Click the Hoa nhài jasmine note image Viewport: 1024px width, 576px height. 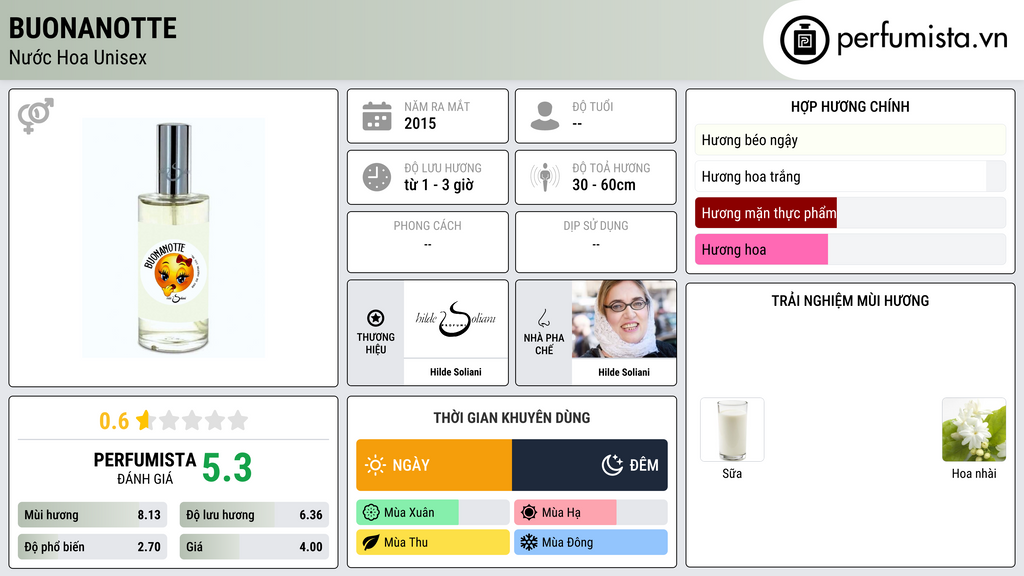974,430
